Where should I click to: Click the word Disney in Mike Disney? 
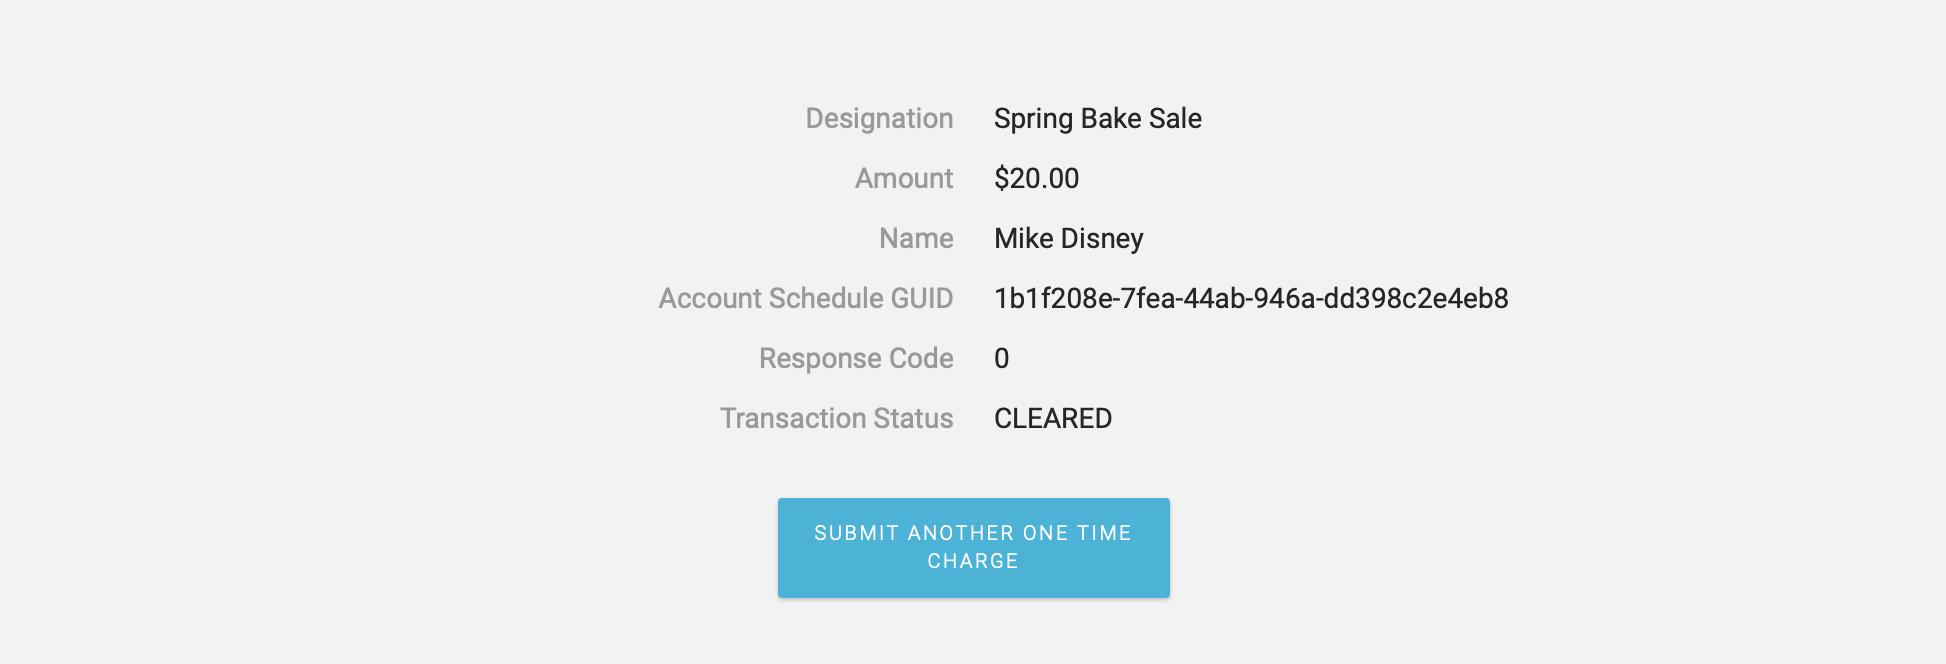[1103, 238]
